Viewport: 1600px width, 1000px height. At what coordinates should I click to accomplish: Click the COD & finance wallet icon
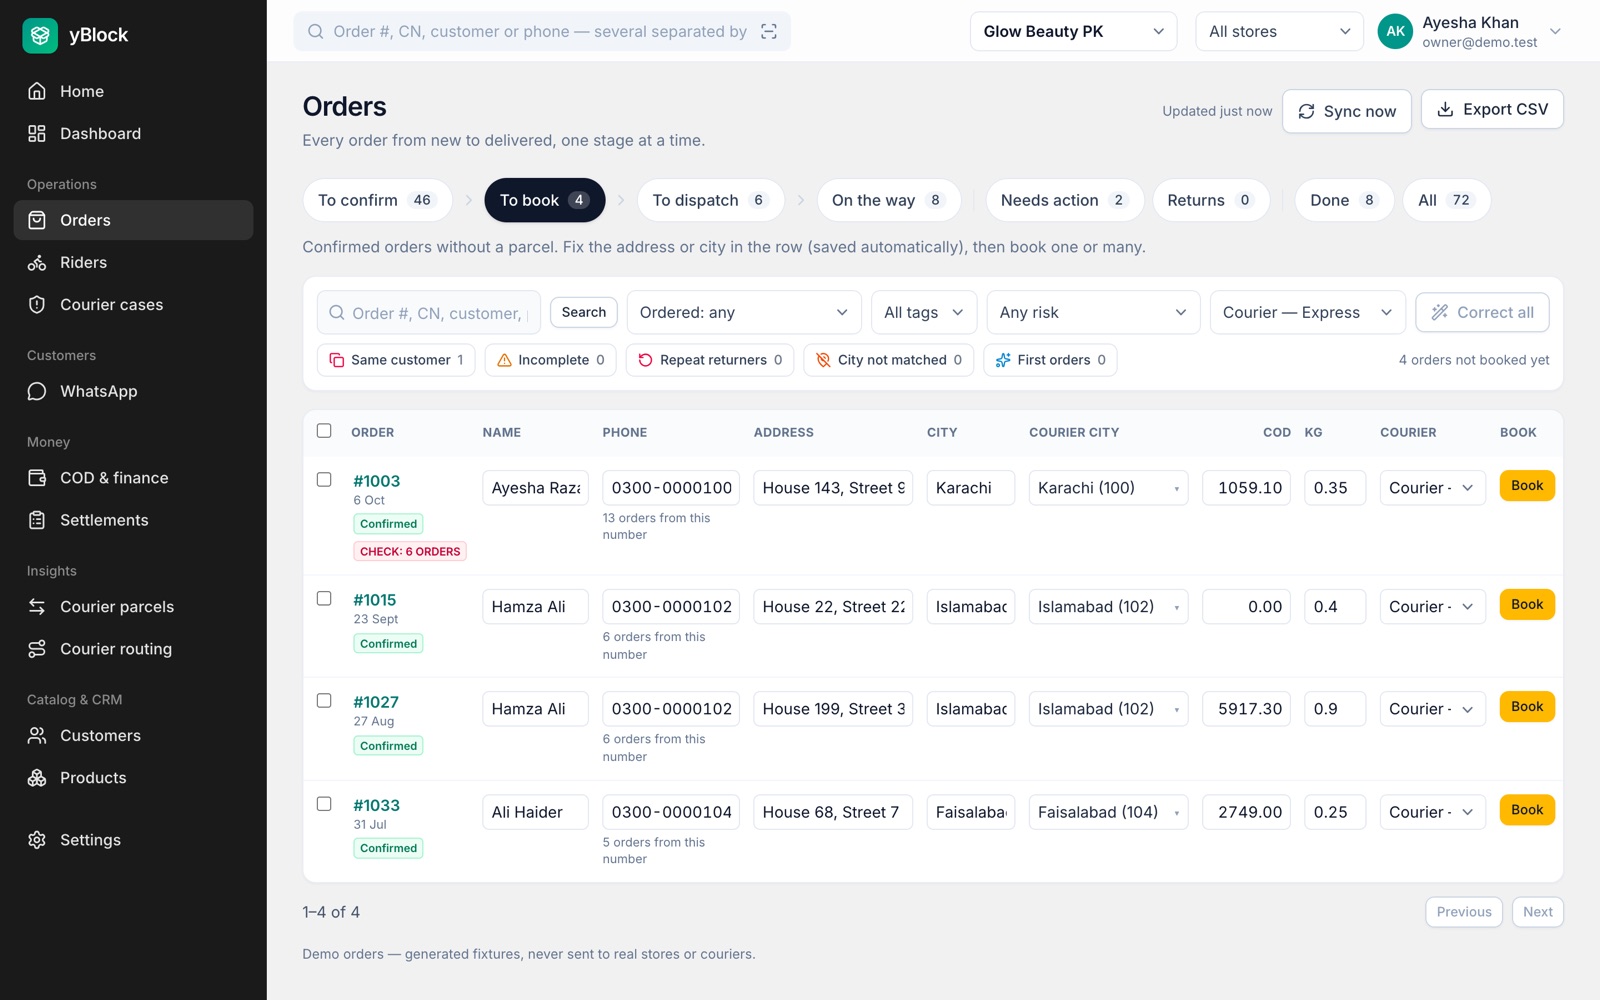[x=37, y=478]
